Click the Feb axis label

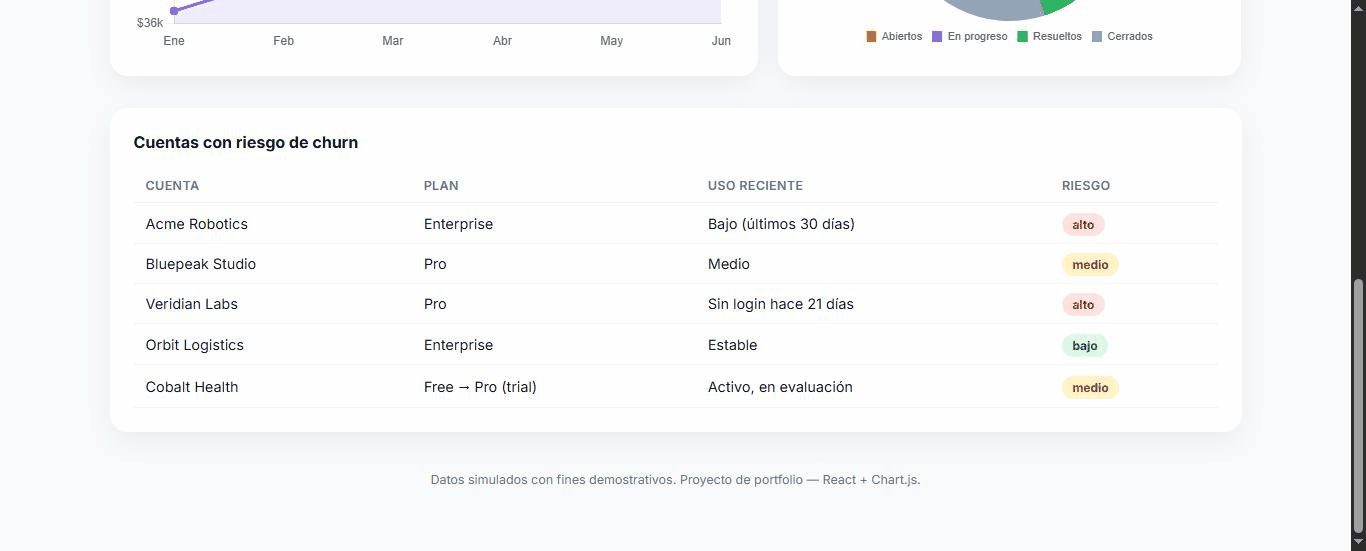pyautogui.click(x=284, y=41)
